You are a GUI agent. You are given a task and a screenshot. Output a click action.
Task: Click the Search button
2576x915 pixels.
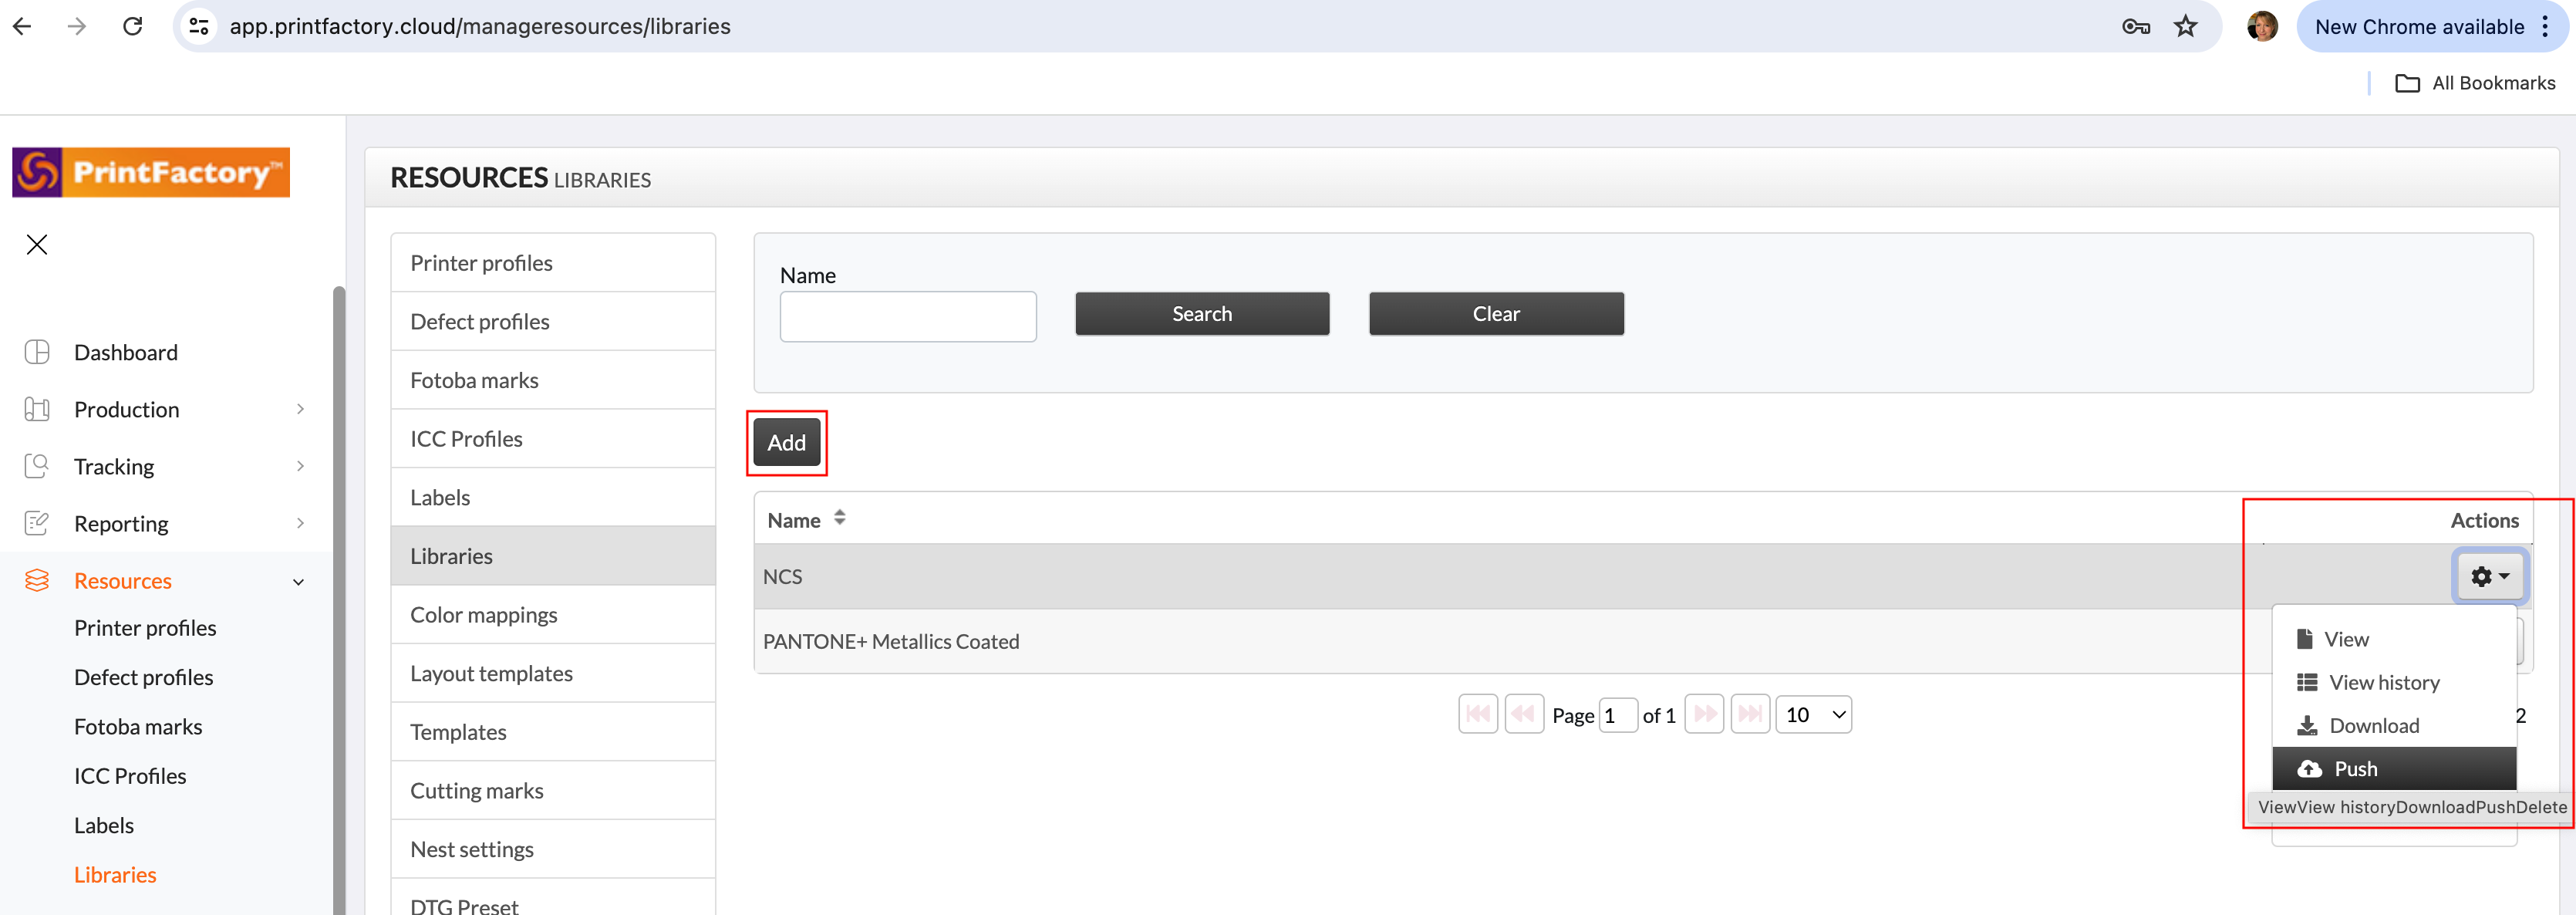[1202, 314]
